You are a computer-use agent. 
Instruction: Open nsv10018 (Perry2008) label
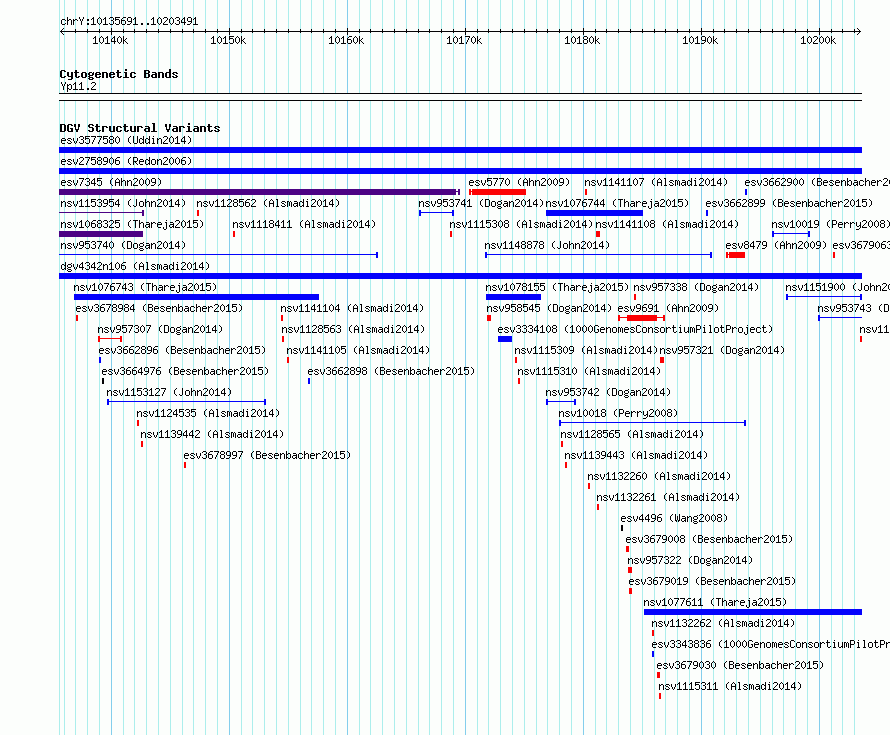pyautogui.click(x=618, y=413)
